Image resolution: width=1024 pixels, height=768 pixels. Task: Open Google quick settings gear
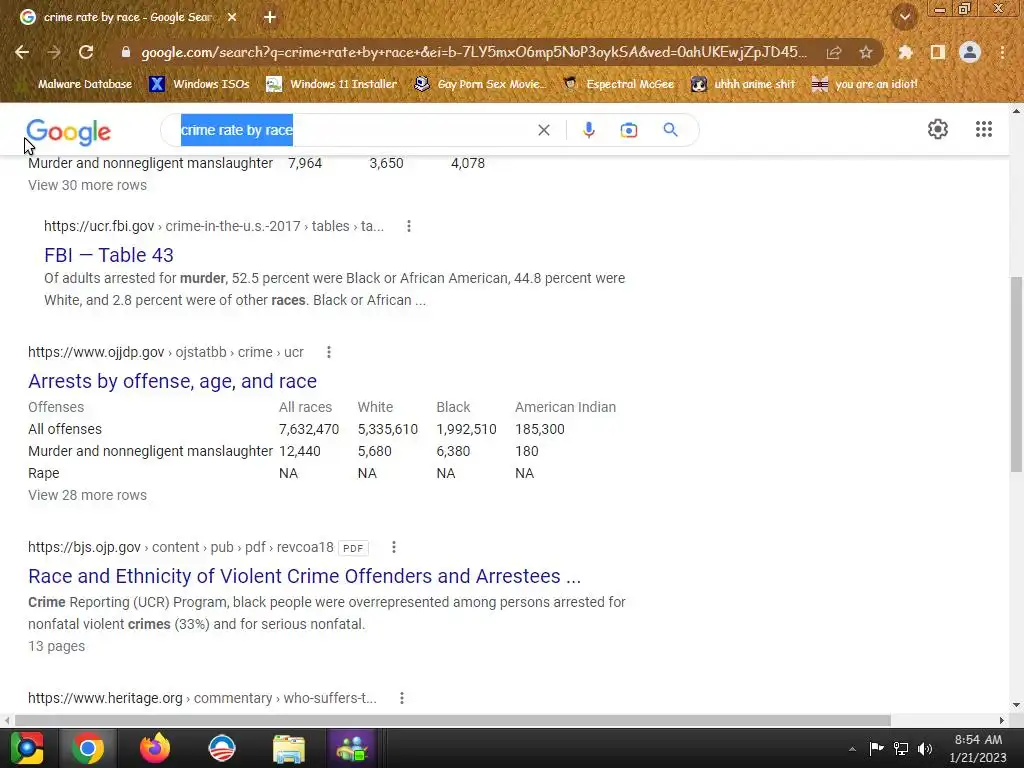938,129
